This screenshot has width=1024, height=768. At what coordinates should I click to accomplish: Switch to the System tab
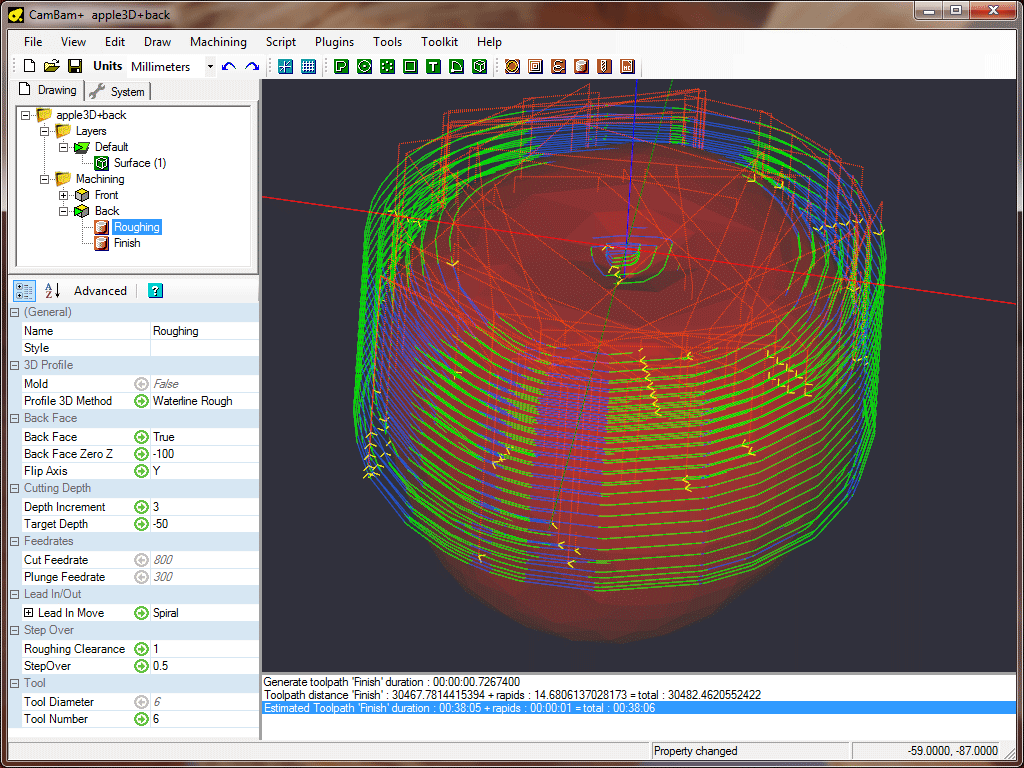click(x=118, y=92)
